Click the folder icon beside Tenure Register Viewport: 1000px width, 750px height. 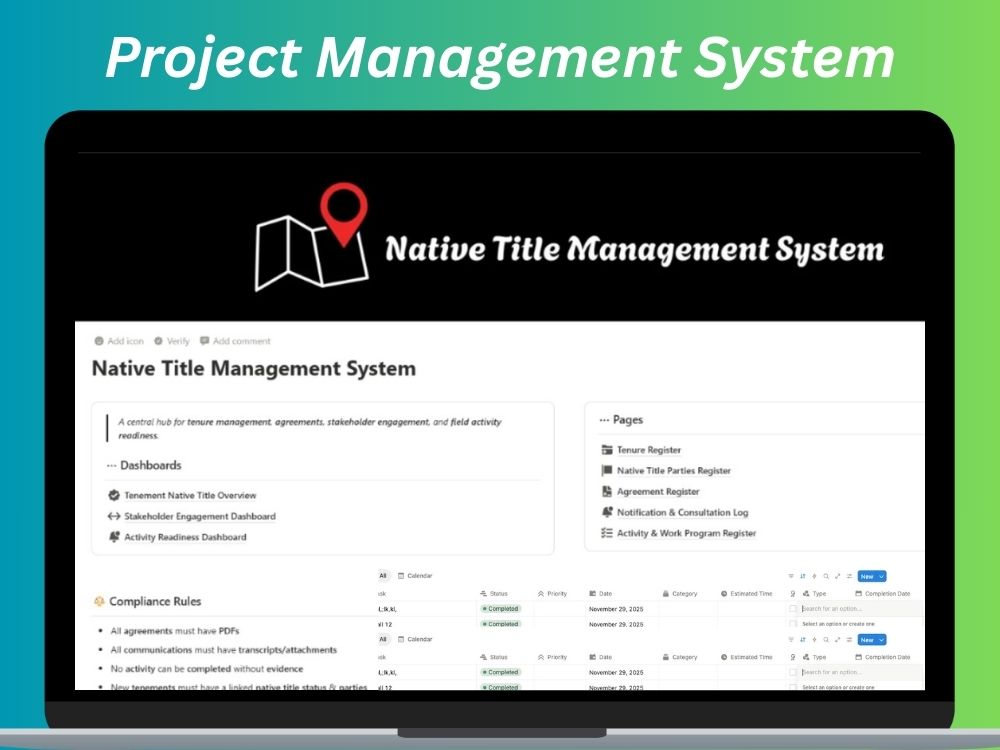tap(607, 450)
